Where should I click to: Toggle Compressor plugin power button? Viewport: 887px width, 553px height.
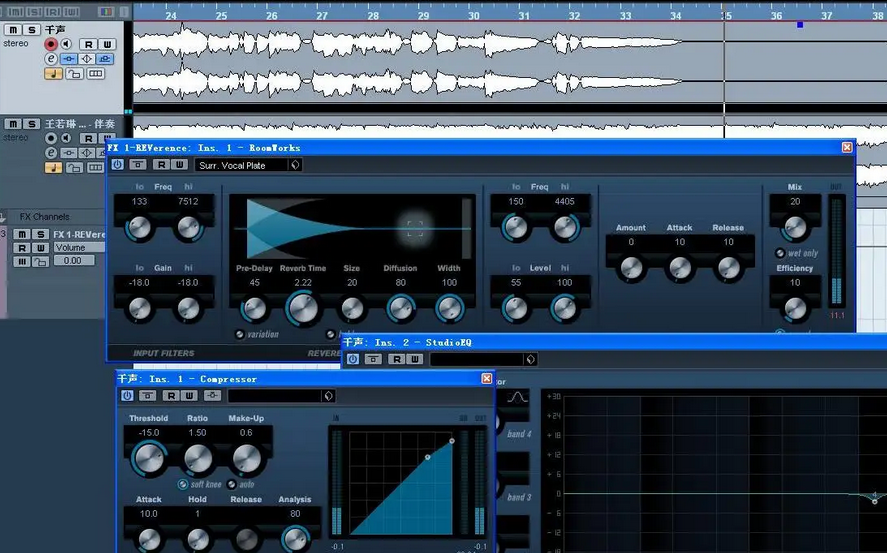pyautogui.click(x=127, y=396)
